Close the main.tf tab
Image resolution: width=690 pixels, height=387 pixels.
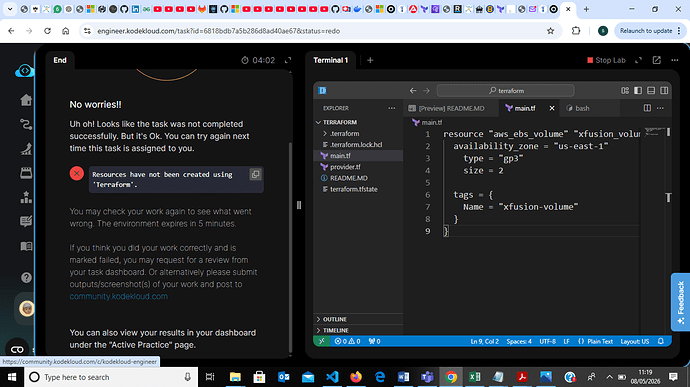pos(552,108)
